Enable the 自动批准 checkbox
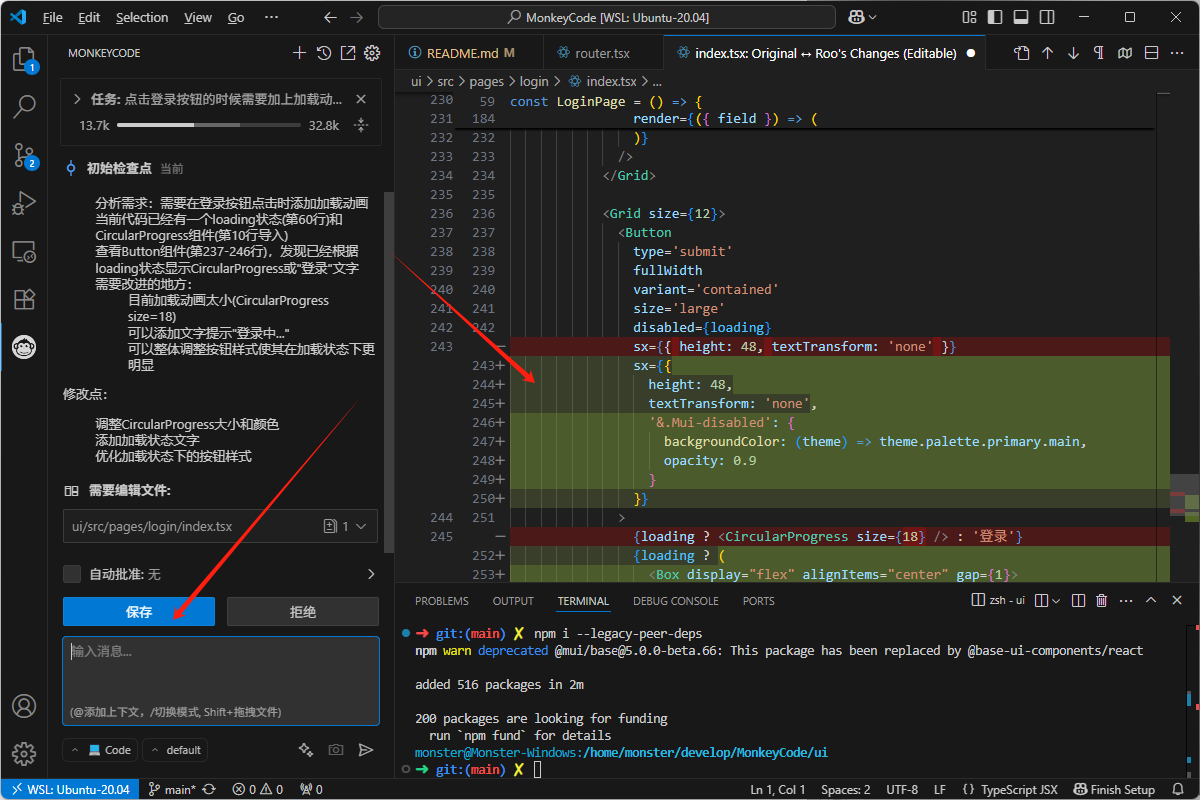Image resolution: width=1200 pixels, height=800 pixels. [72, 574]
